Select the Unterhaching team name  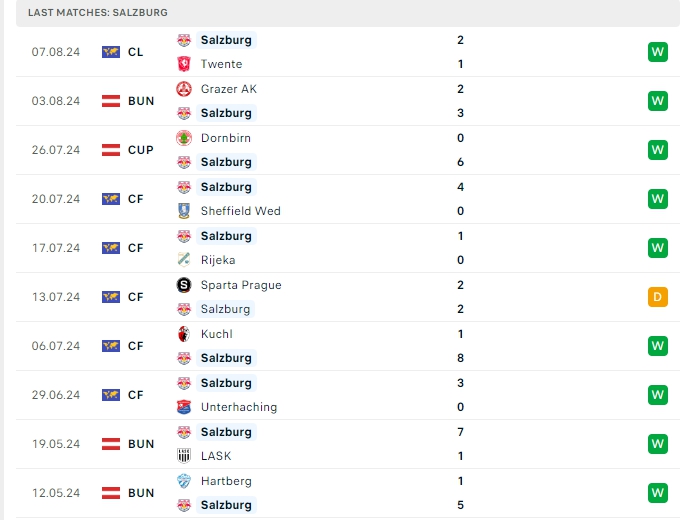pos(238,407)
